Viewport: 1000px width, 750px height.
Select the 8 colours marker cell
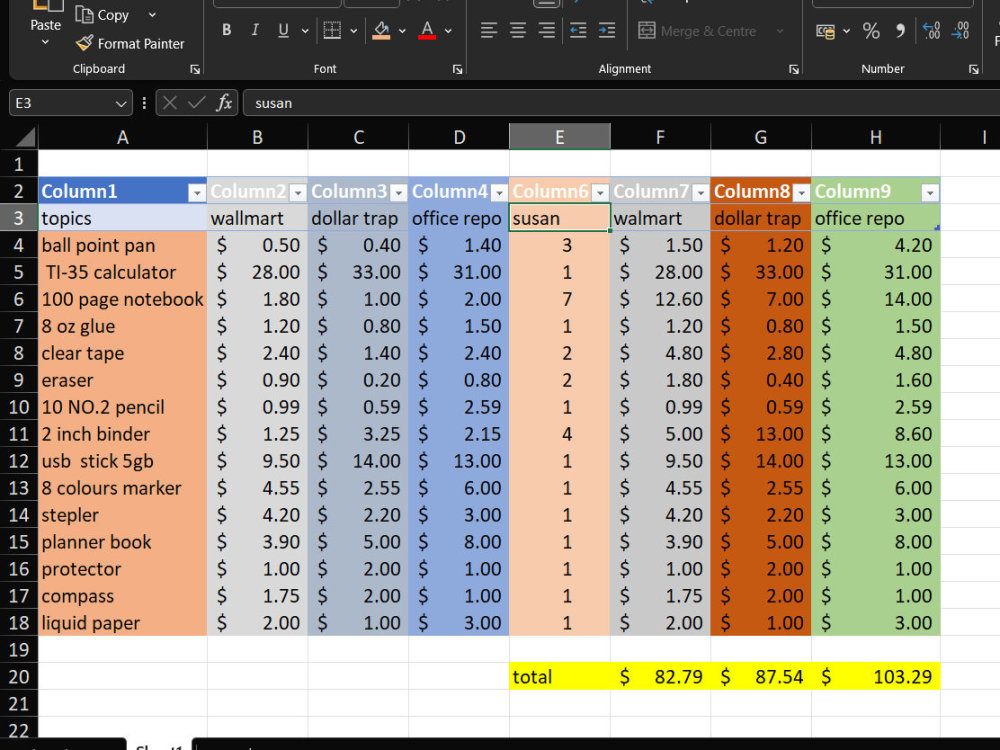click(x=122, y=488)
